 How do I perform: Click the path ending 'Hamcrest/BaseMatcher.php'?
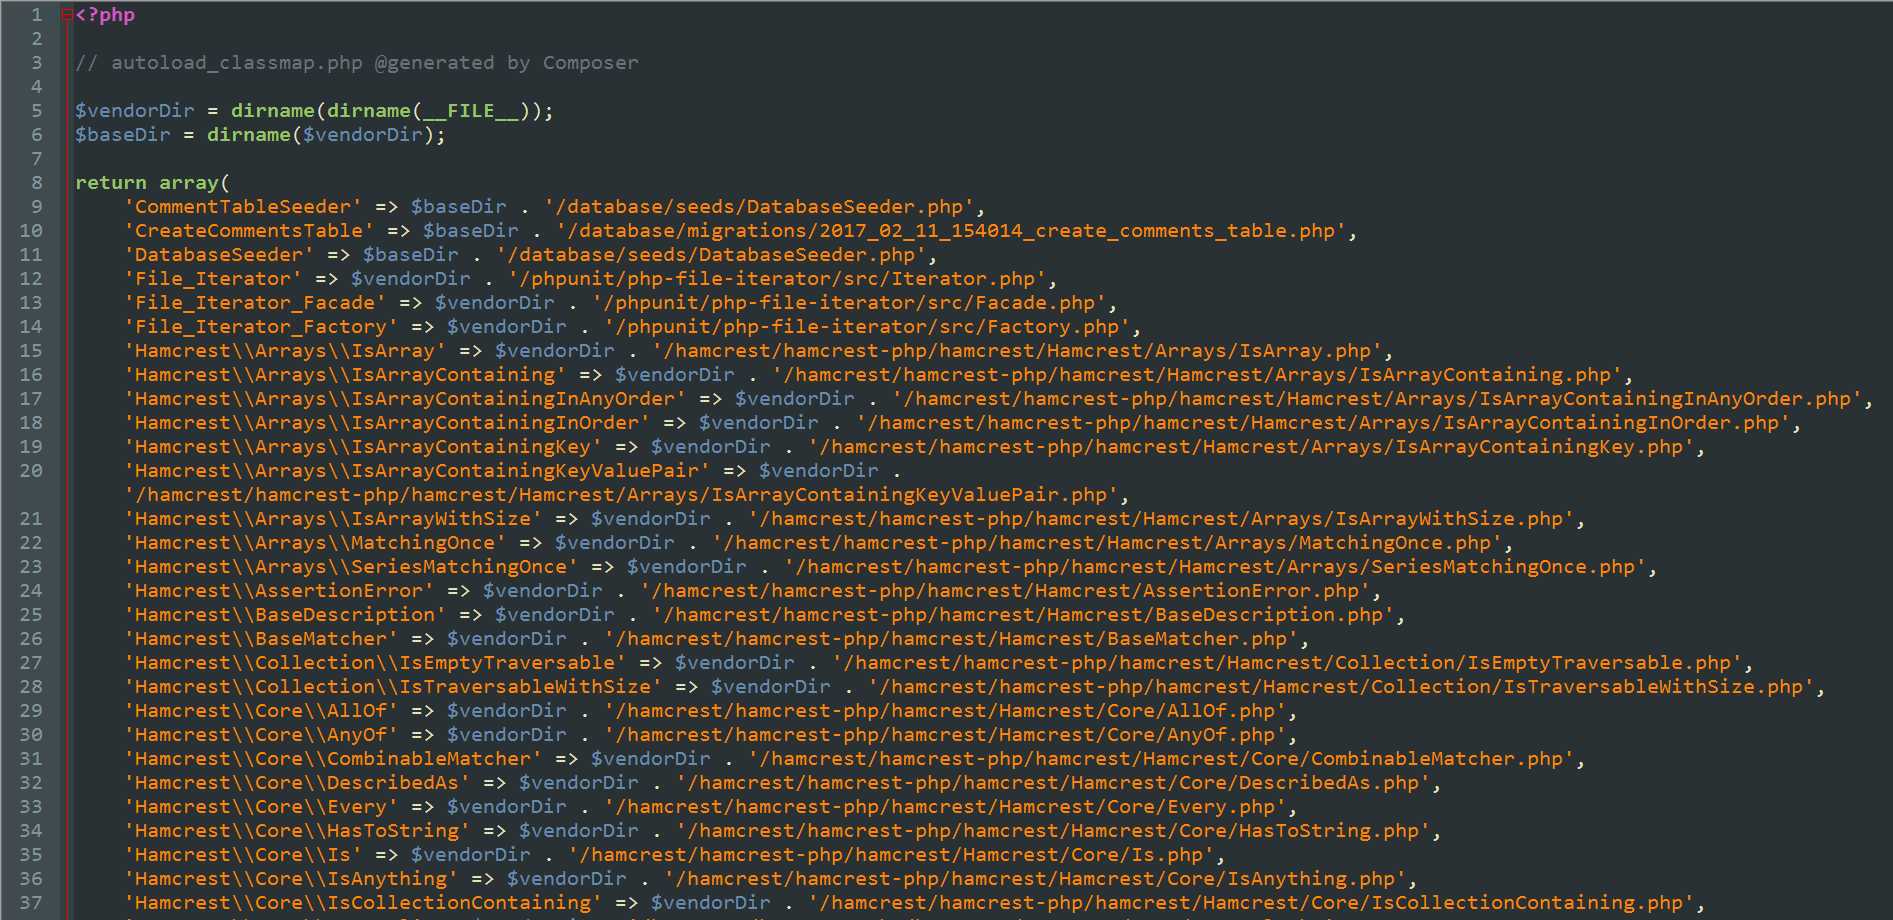951,639
